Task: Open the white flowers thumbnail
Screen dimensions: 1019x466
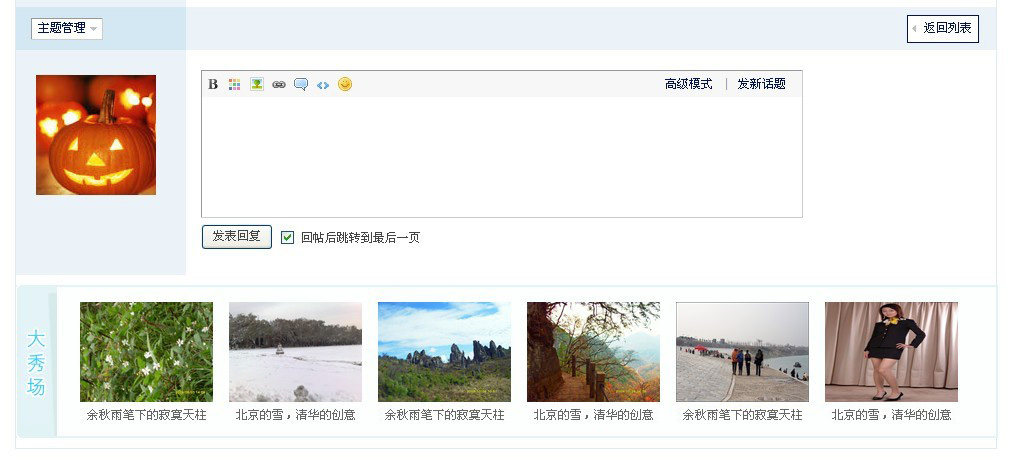Action: tap(146, 352)
